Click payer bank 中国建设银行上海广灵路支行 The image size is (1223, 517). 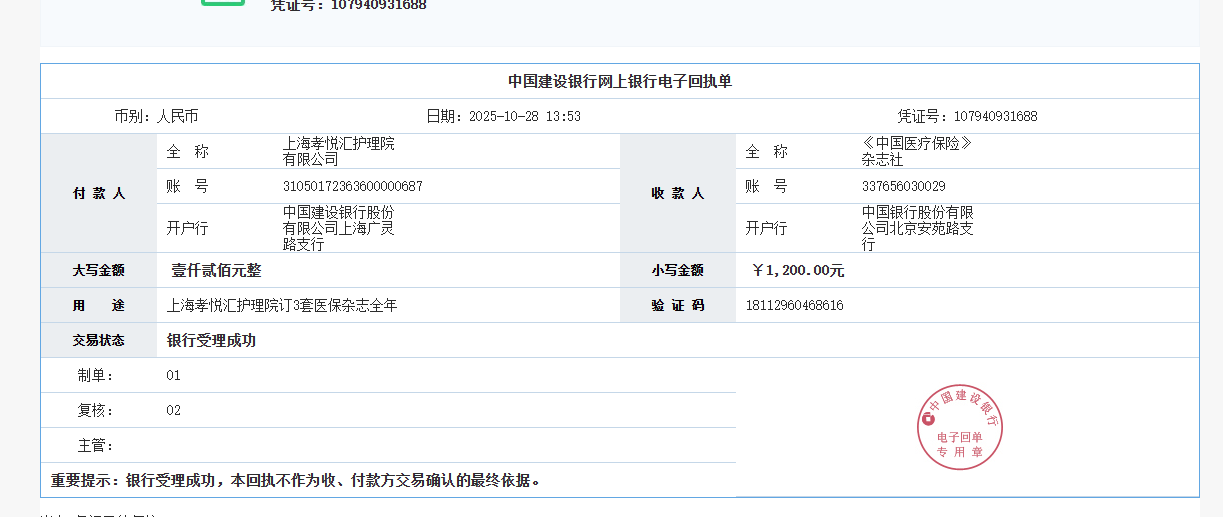pyautogui.click(x=338, y=228)
